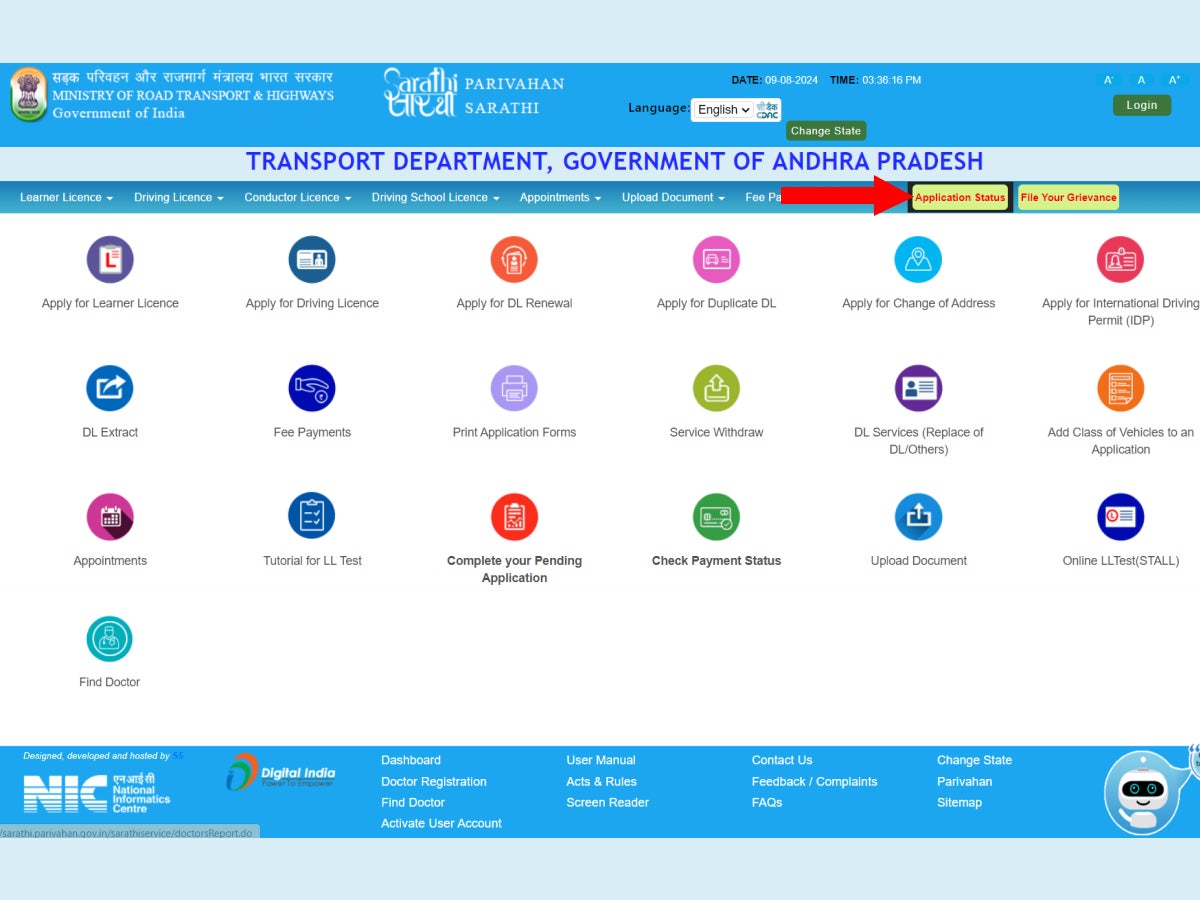
Task: Click the Apply for Learner Licence icon
Action: 110,260
